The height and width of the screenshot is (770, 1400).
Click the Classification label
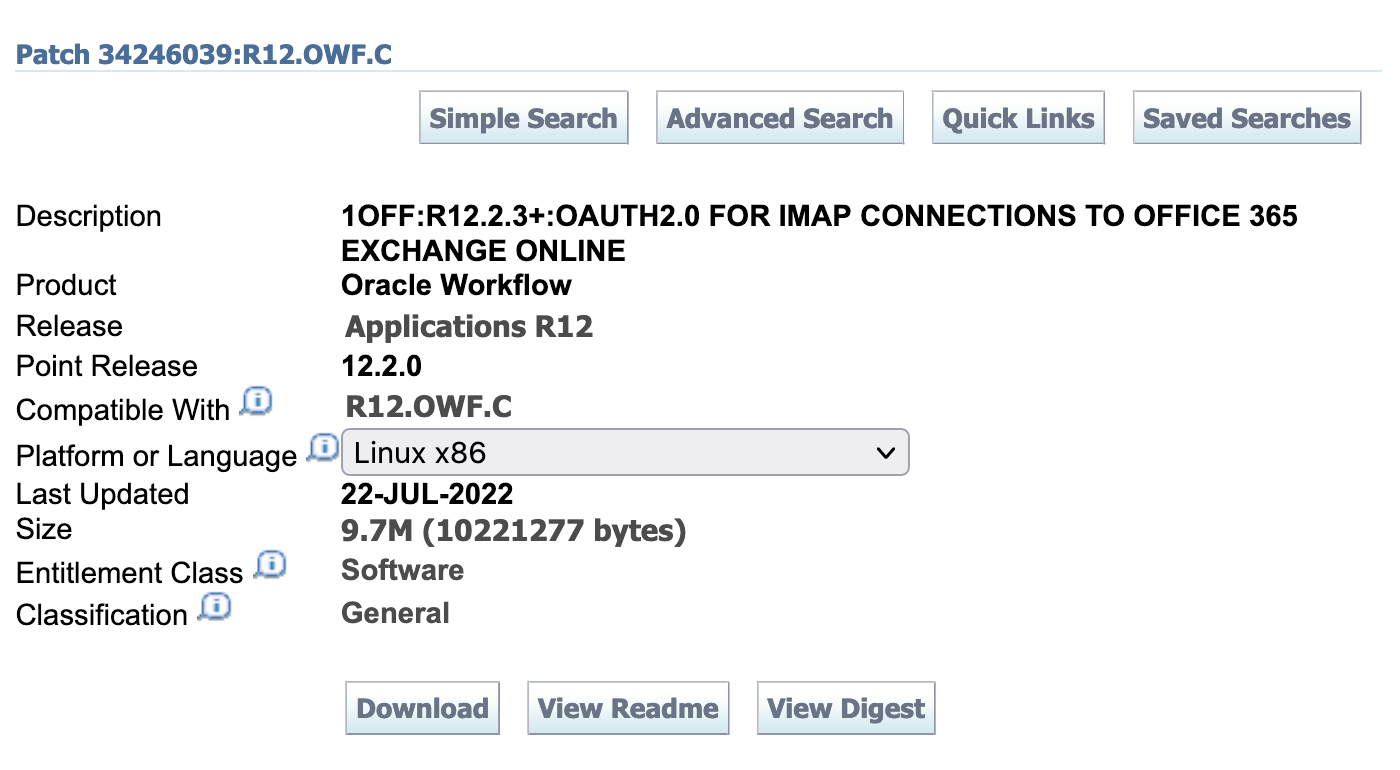tap(102, 615)
